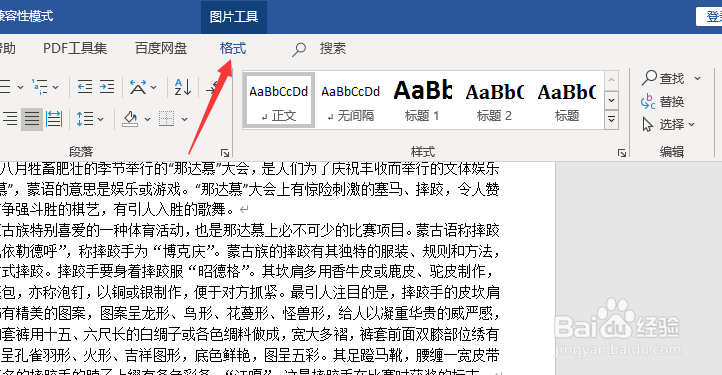The image size is (722, 375).
Task: Toggle justified alignment (highlighted button)
Action: pyautogui.click(x=32, y=119)
